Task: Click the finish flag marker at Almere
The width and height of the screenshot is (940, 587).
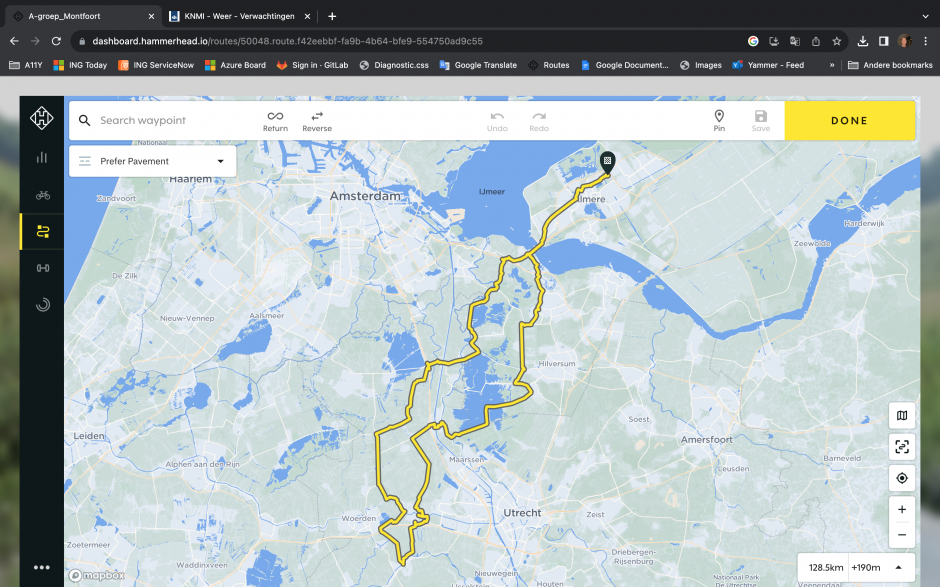Action: [607, 160]
